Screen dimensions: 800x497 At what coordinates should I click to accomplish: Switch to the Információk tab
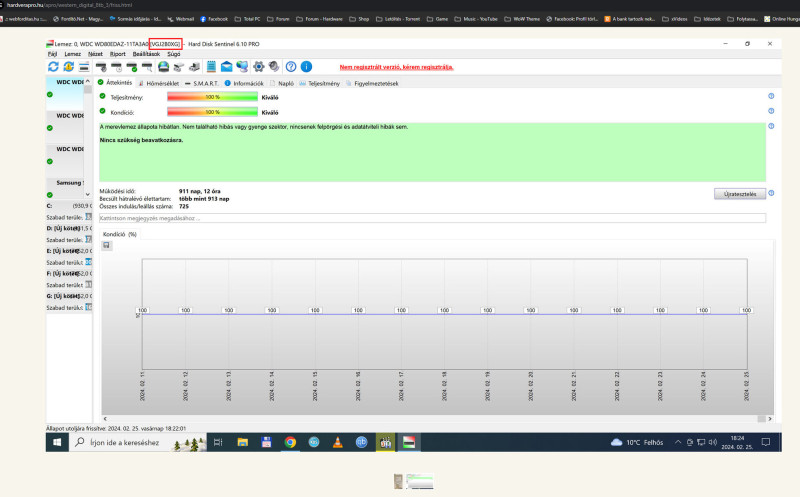pos(244,83)
